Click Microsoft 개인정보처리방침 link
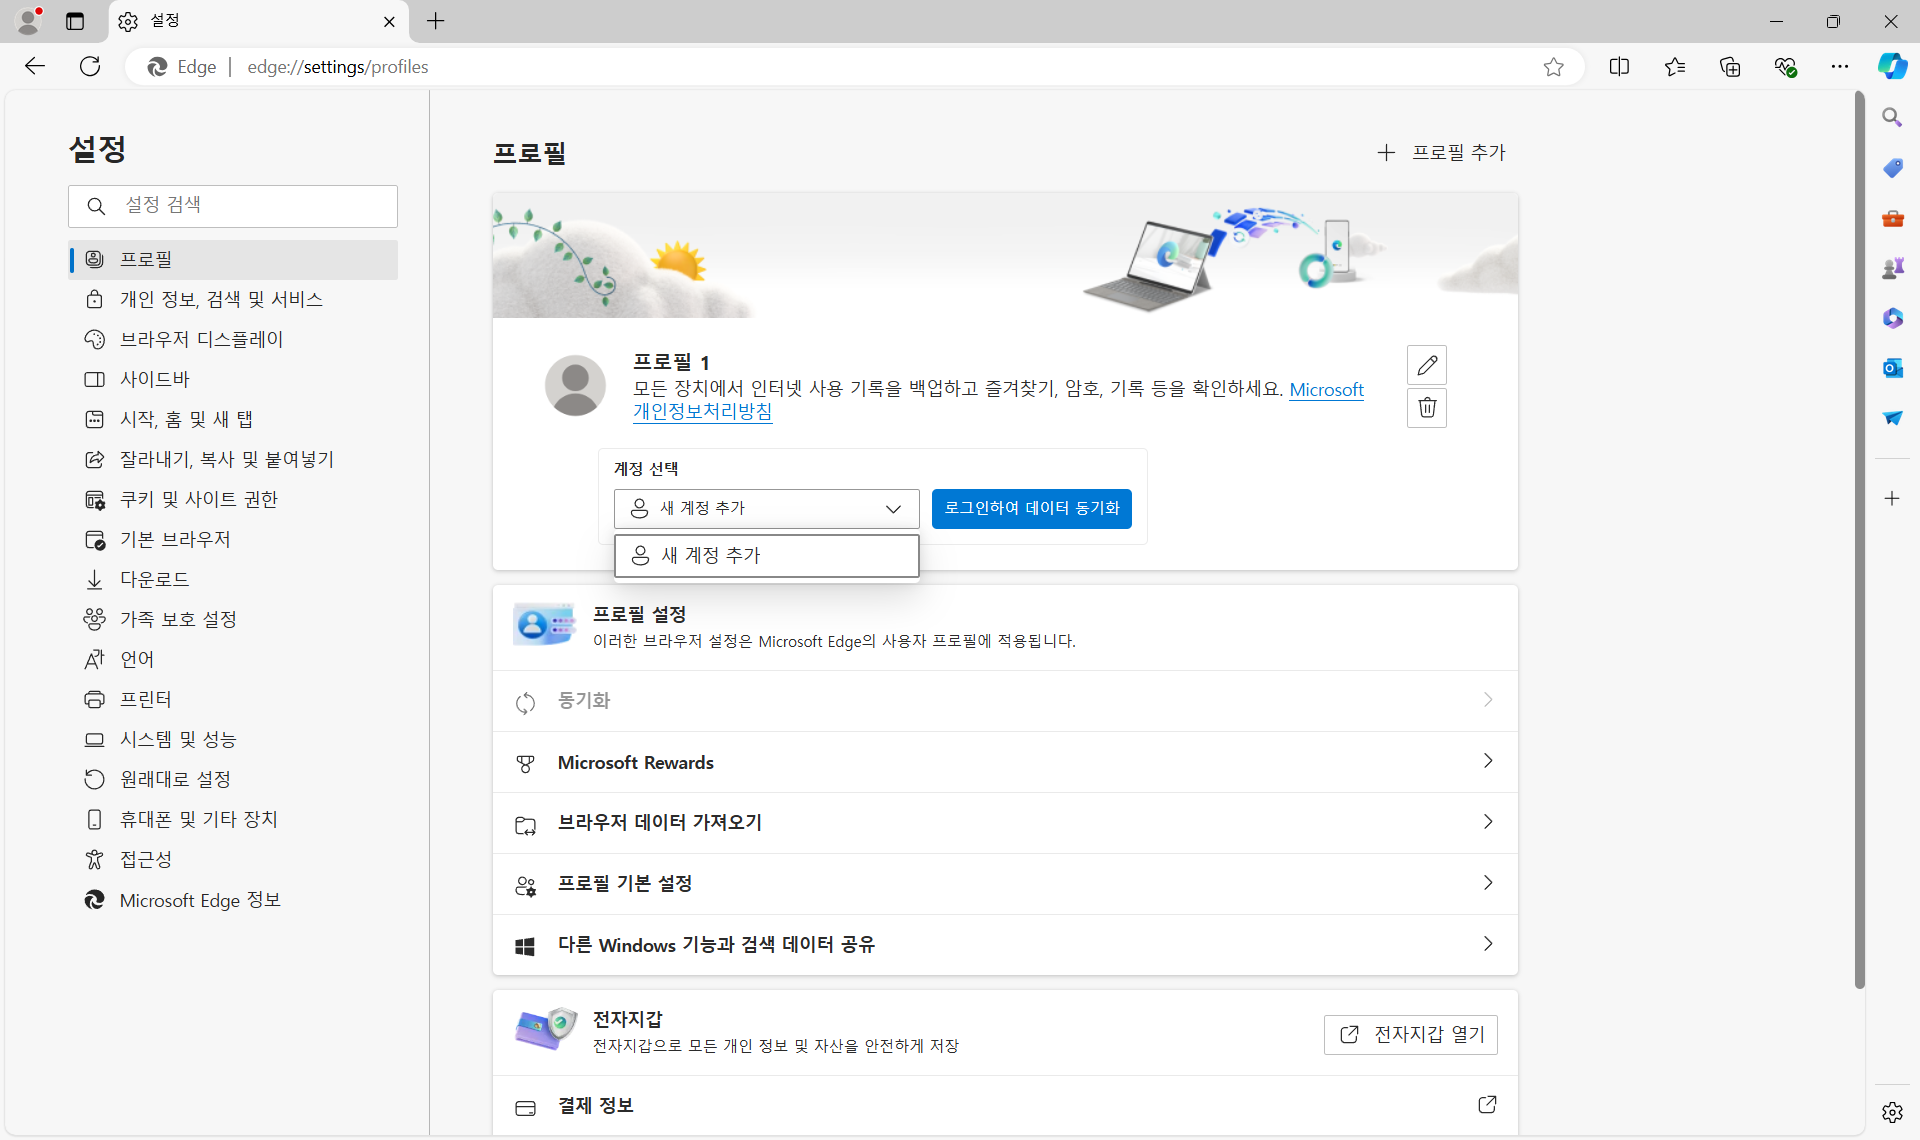This screenshot has width=1920, height=1140. tap(702, 412)
